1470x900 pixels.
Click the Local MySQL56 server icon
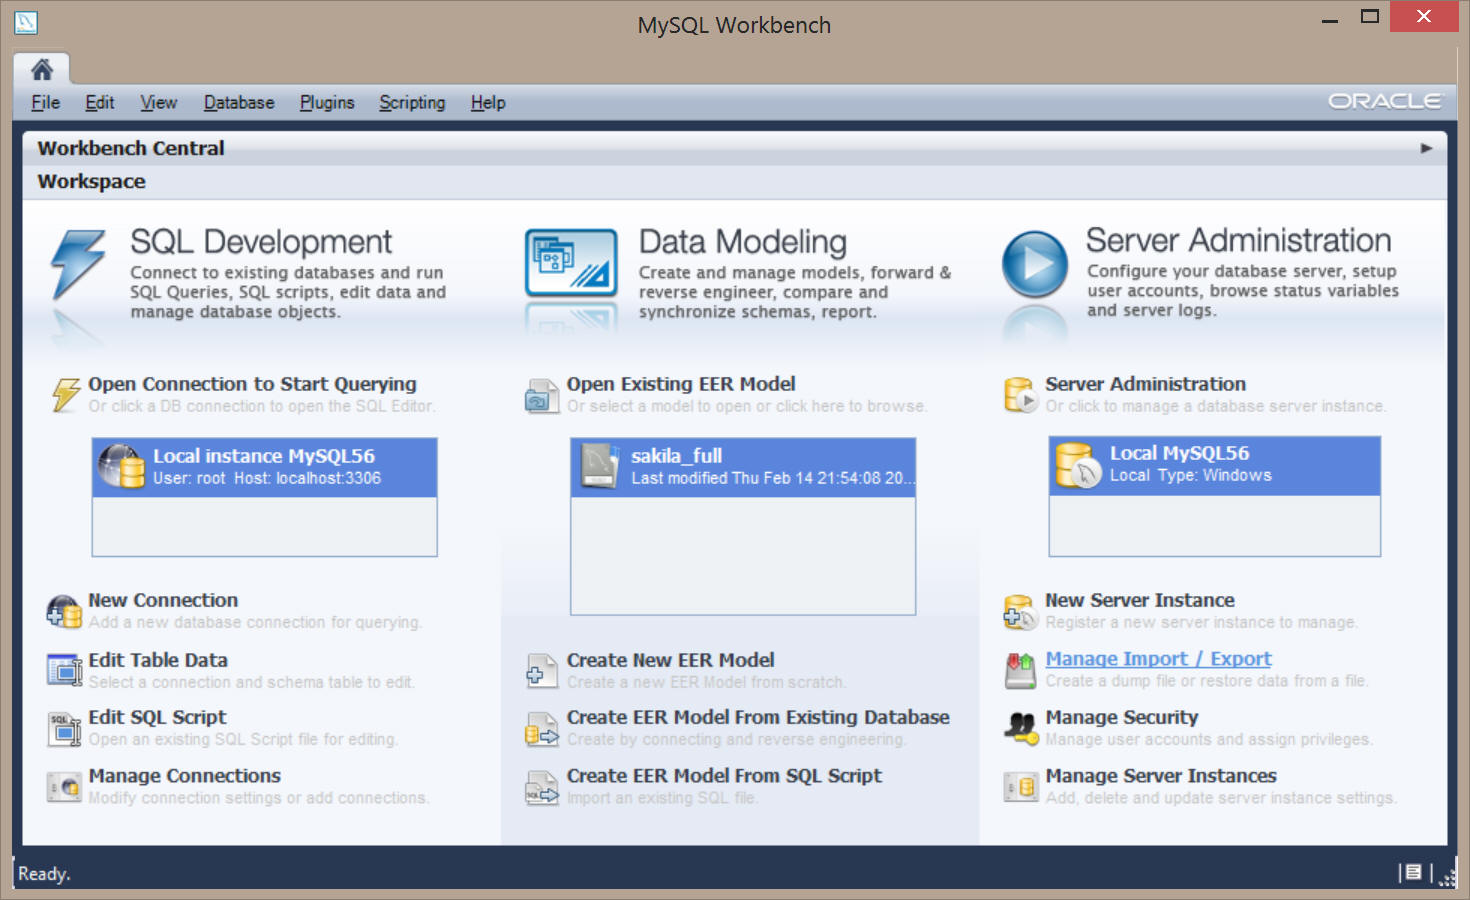pos(1078,464)
